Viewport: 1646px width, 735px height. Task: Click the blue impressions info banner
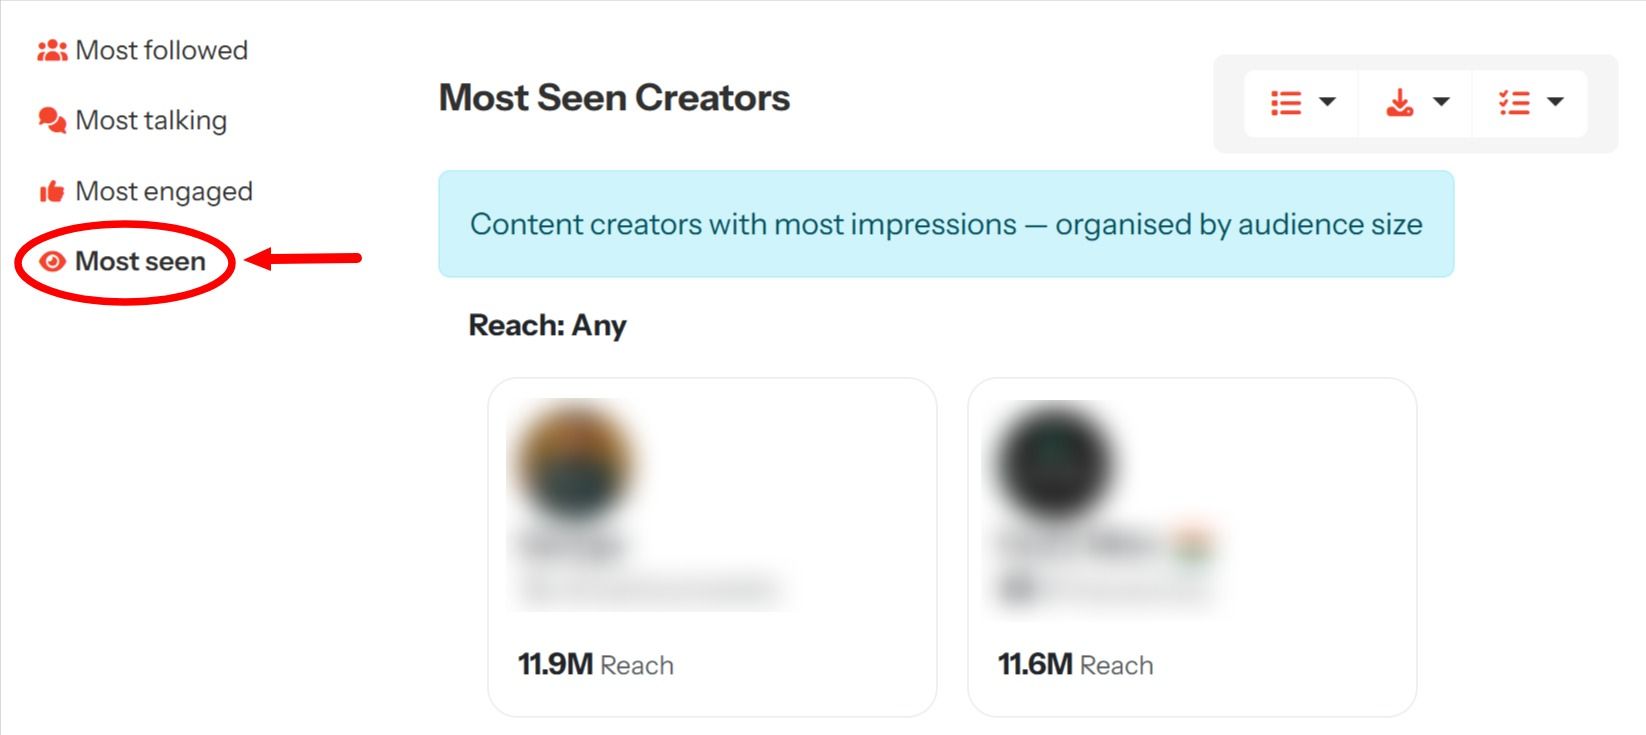pos(946,224)
